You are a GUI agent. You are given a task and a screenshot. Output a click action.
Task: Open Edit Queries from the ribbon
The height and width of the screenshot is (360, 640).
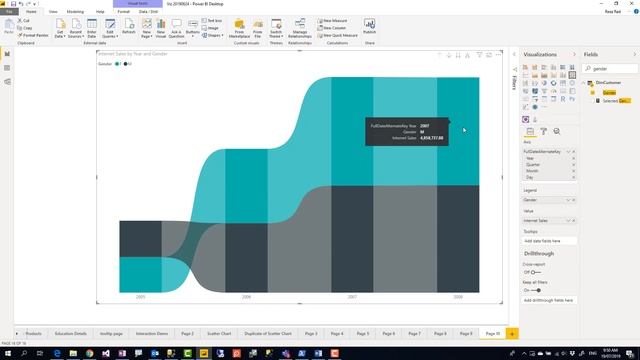pos(110,28)
